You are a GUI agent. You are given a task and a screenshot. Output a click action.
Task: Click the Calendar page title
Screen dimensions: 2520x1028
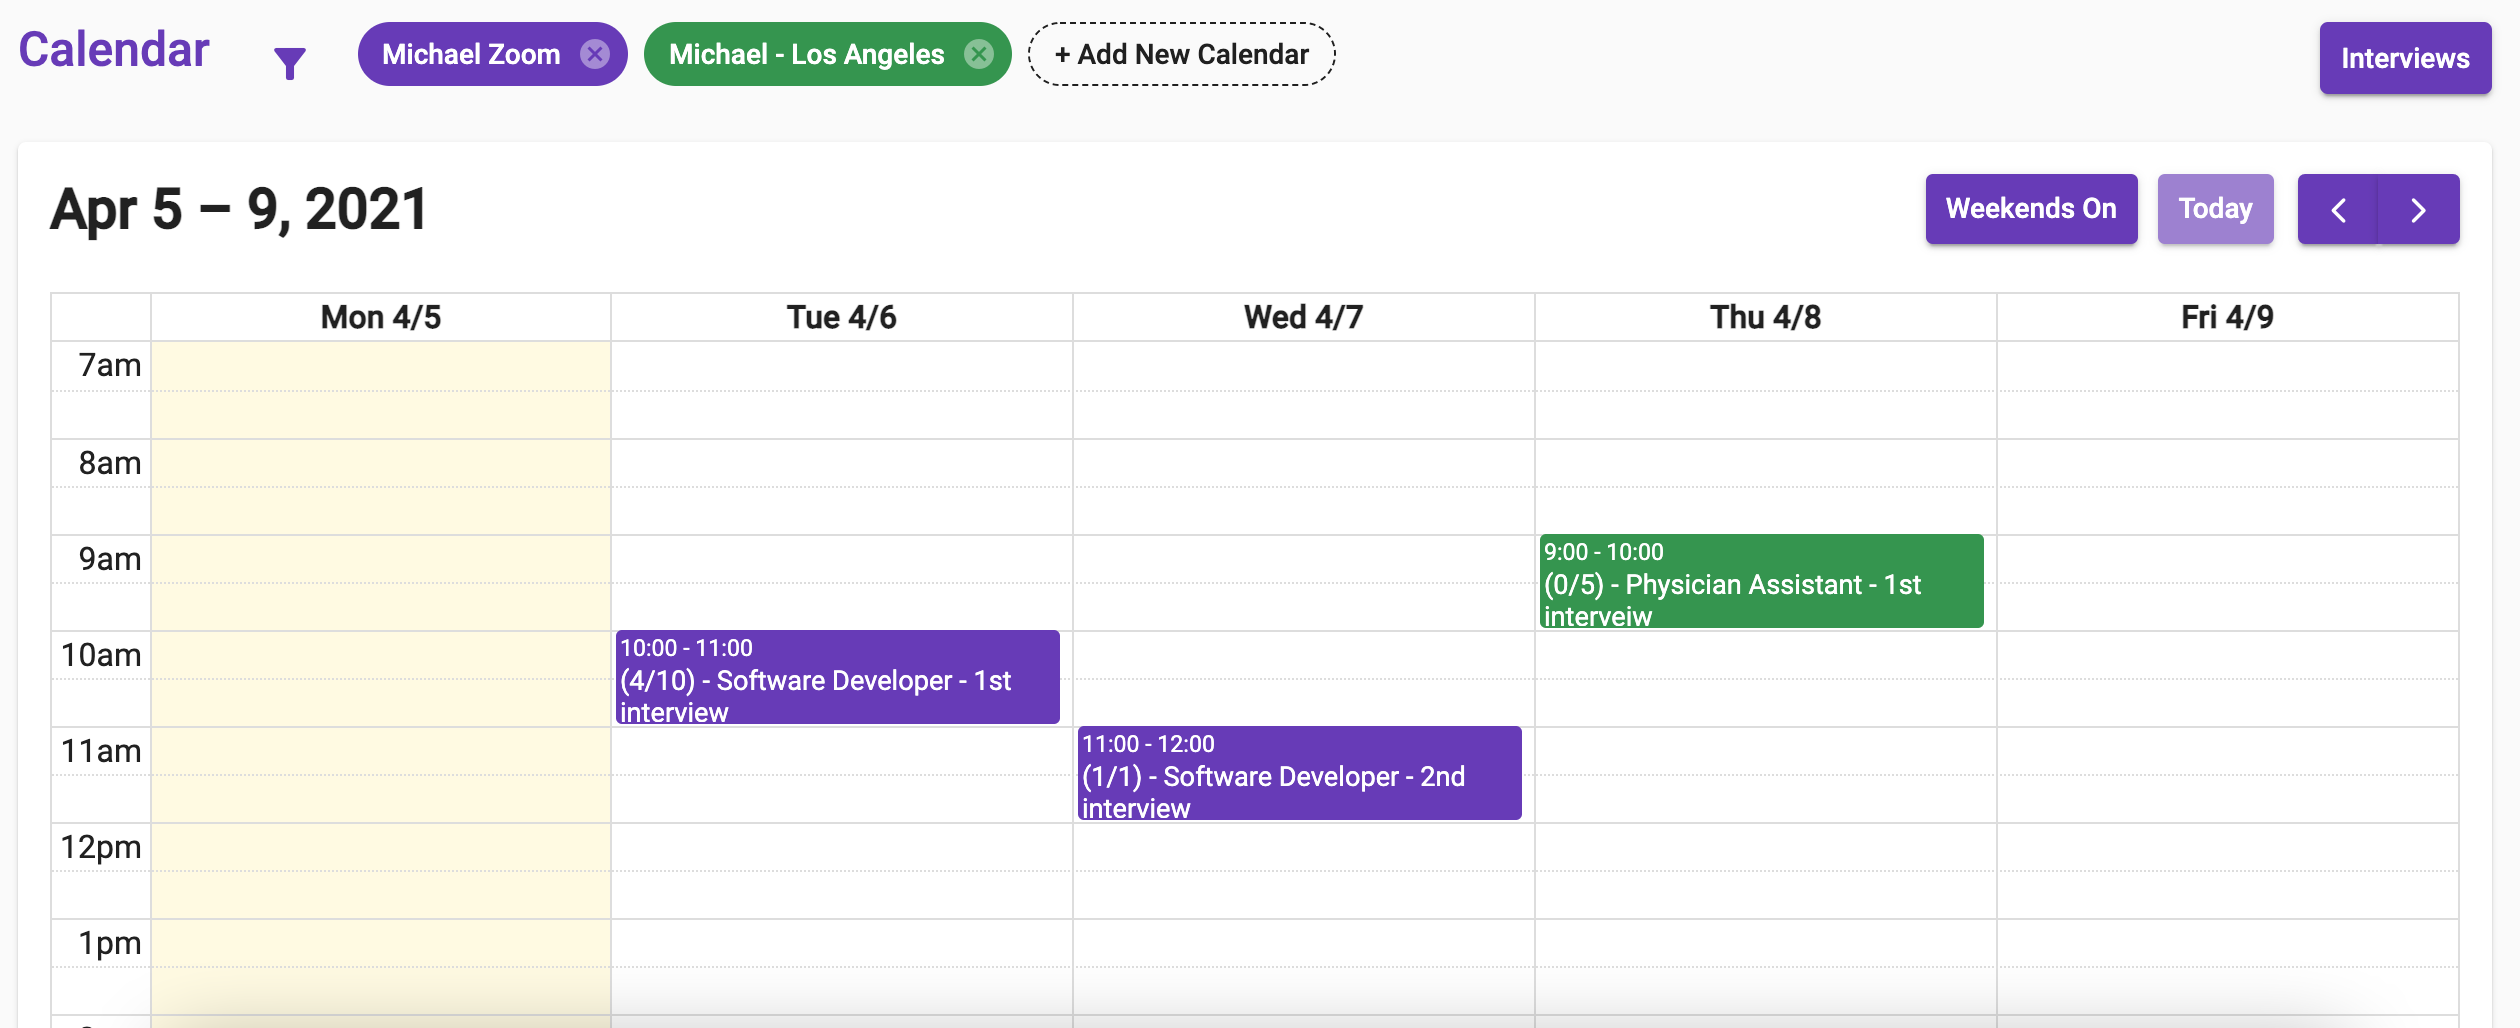114,50
